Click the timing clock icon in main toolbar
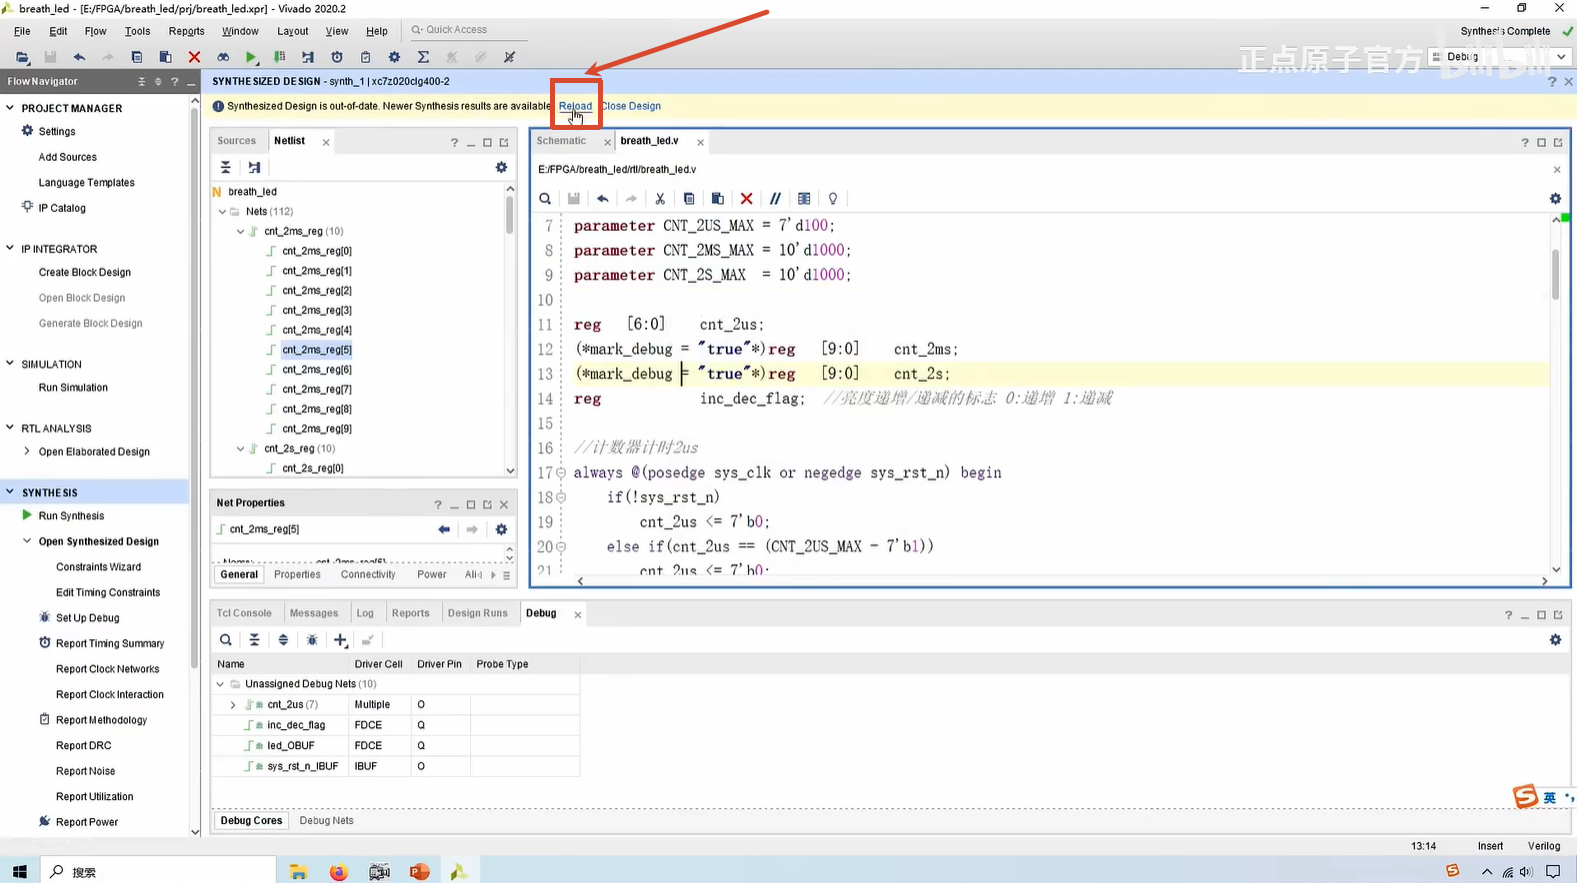This screenshot has height=883, width=1577. point(337,57)
